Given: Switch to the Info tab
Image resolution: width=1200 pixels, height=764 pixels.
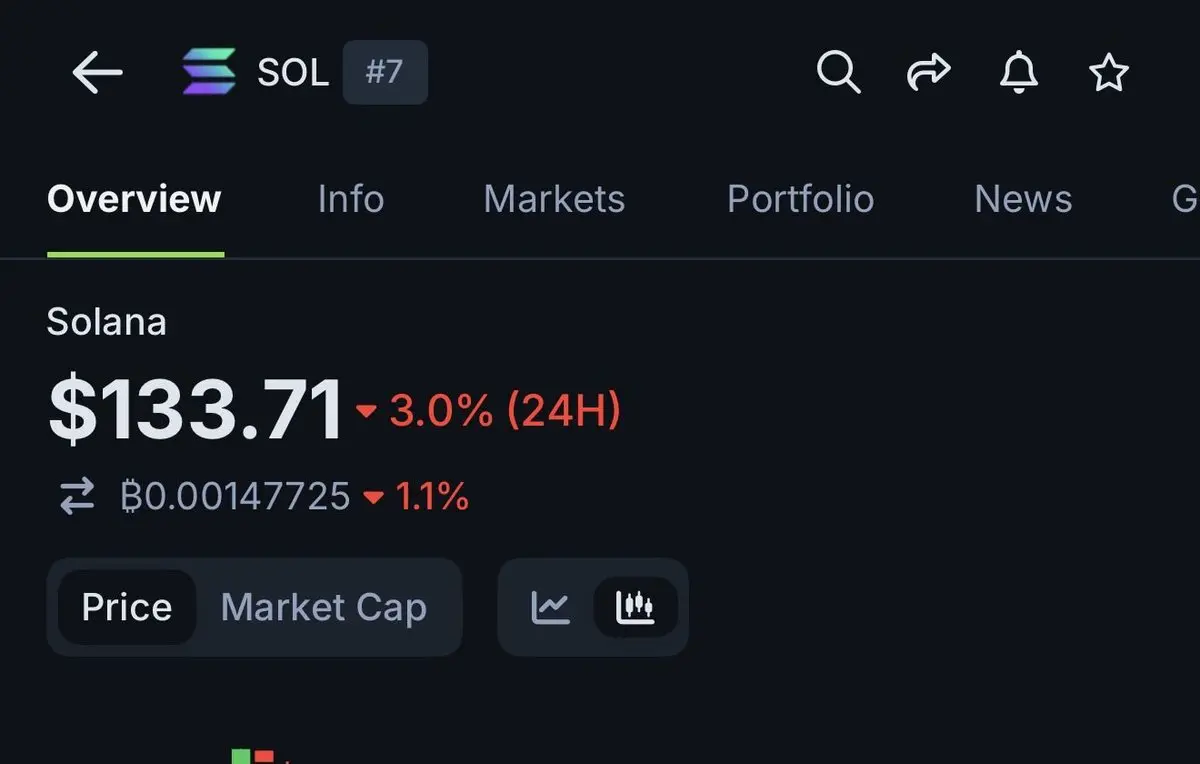Looking at the screenshot, I should [x=350, y=199].
